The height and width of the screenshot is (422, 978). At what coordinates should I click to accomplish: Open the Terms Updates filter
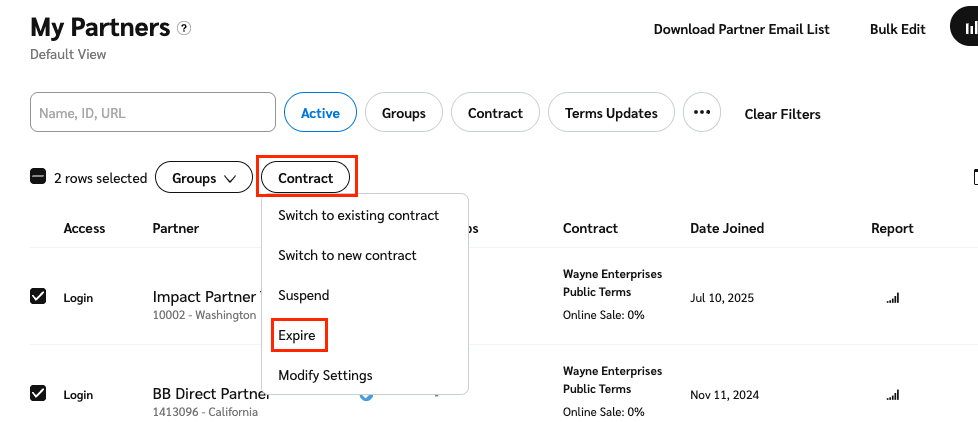pyautogui.click(x=611, y=113)
